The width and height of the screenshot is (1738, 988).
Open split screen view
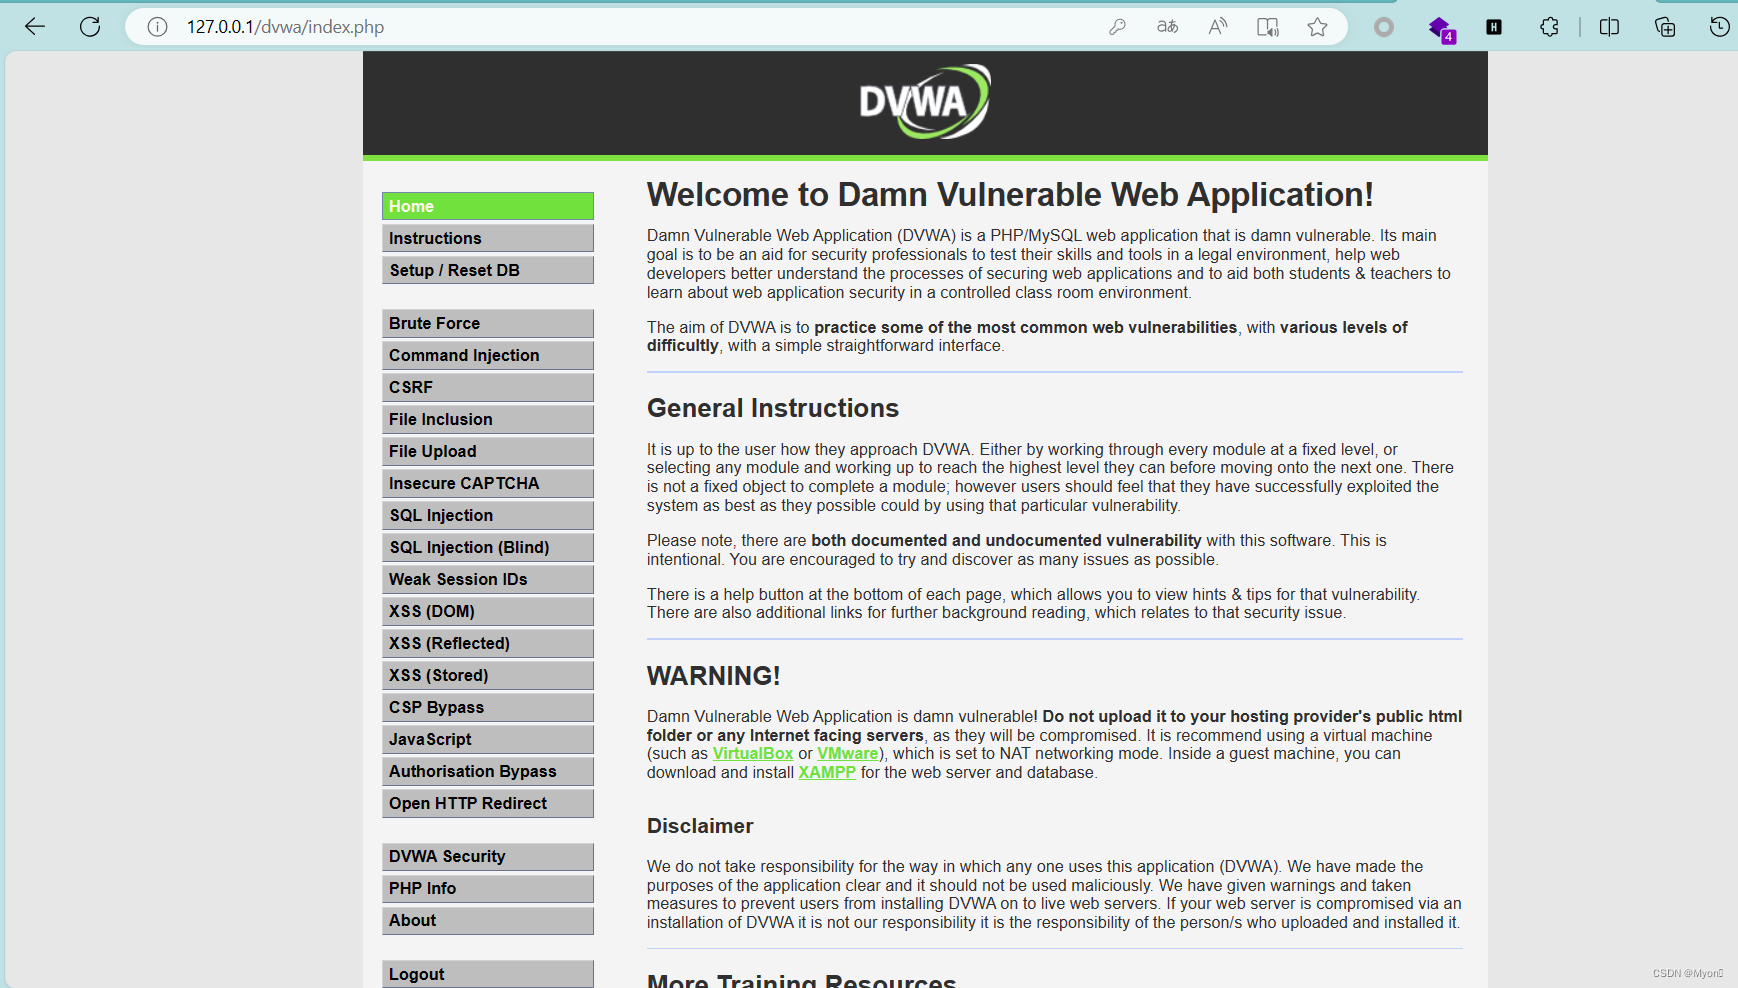(x=1609, y=27)
